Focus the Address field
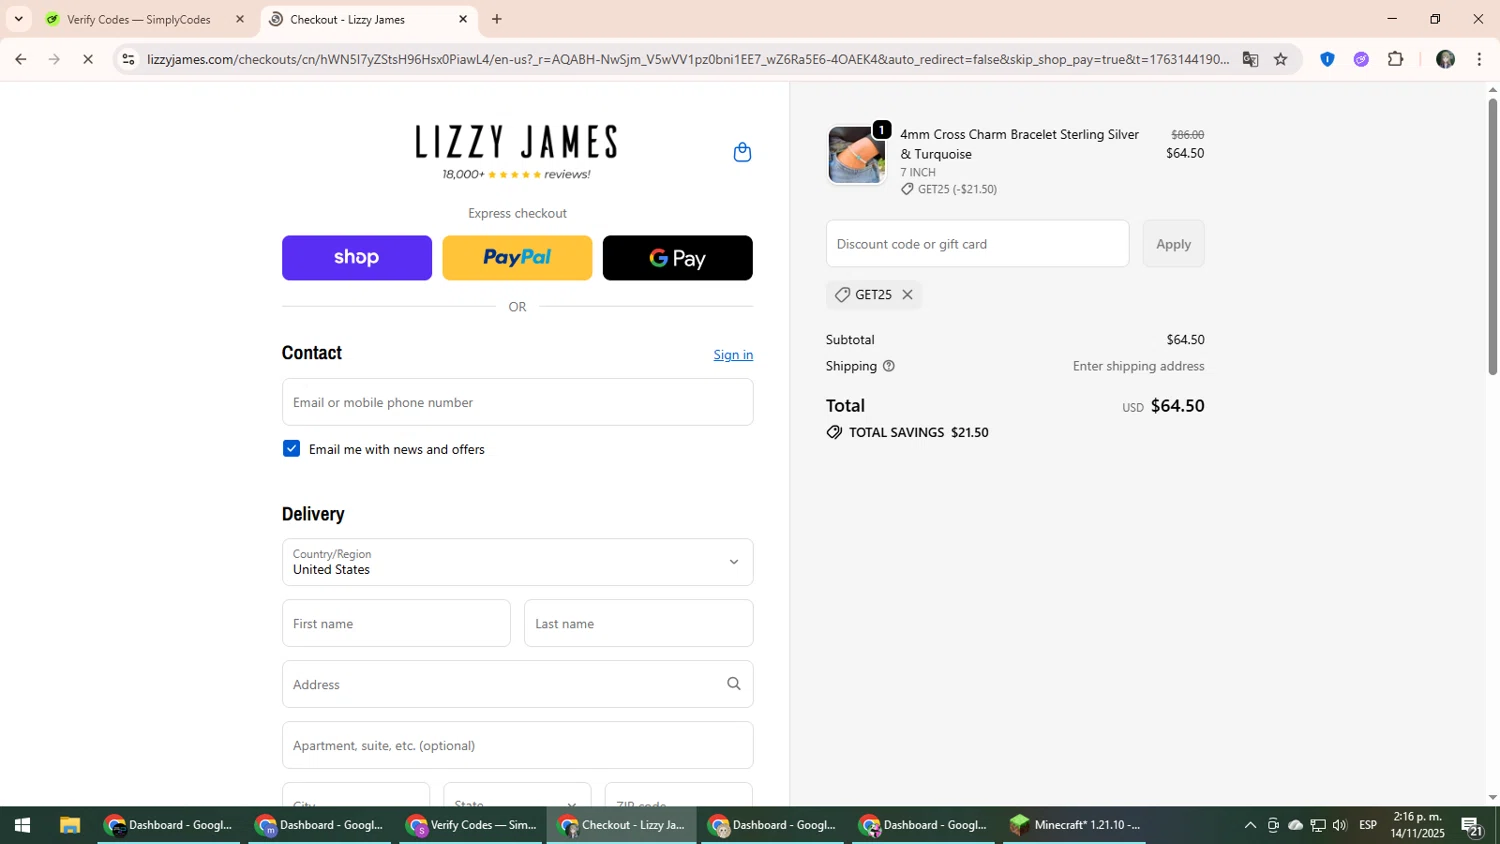Image resolution: width=1500 pixels, height=844 pixels. pyautogui.click(x=517, y=684)
